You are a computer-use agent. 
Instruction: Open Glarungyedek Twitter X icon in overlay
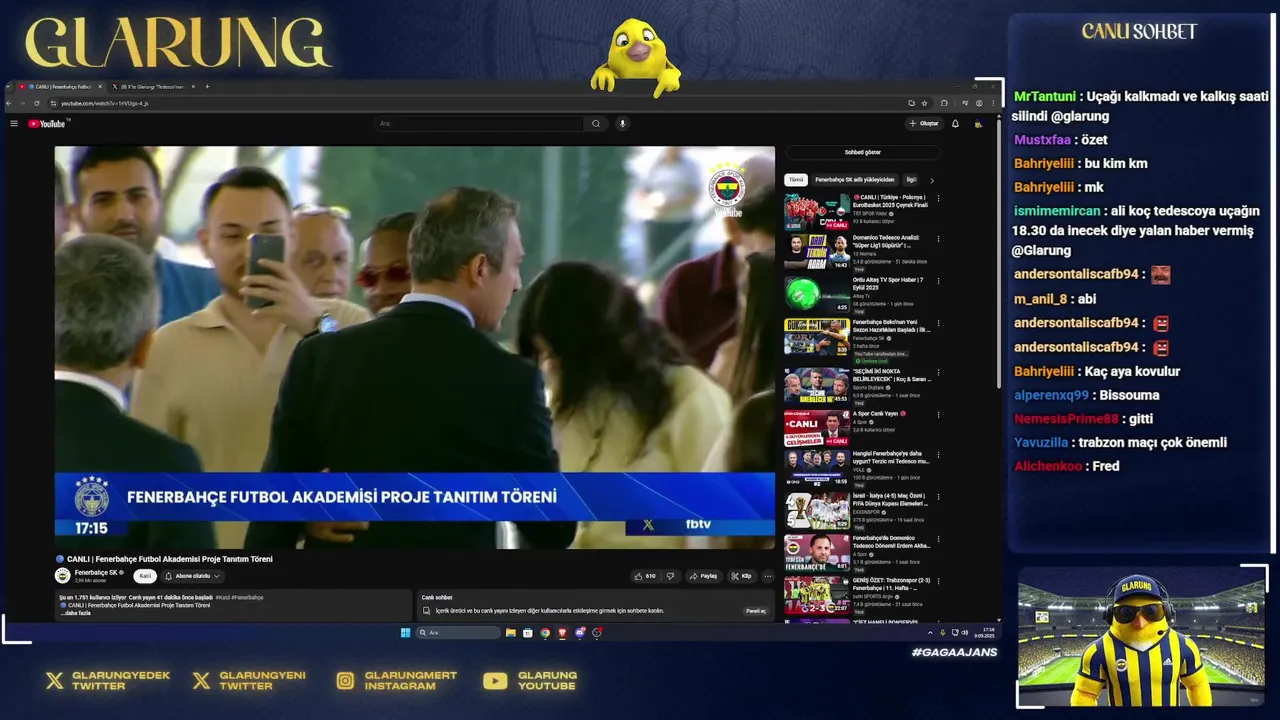(x=55, y=681)
